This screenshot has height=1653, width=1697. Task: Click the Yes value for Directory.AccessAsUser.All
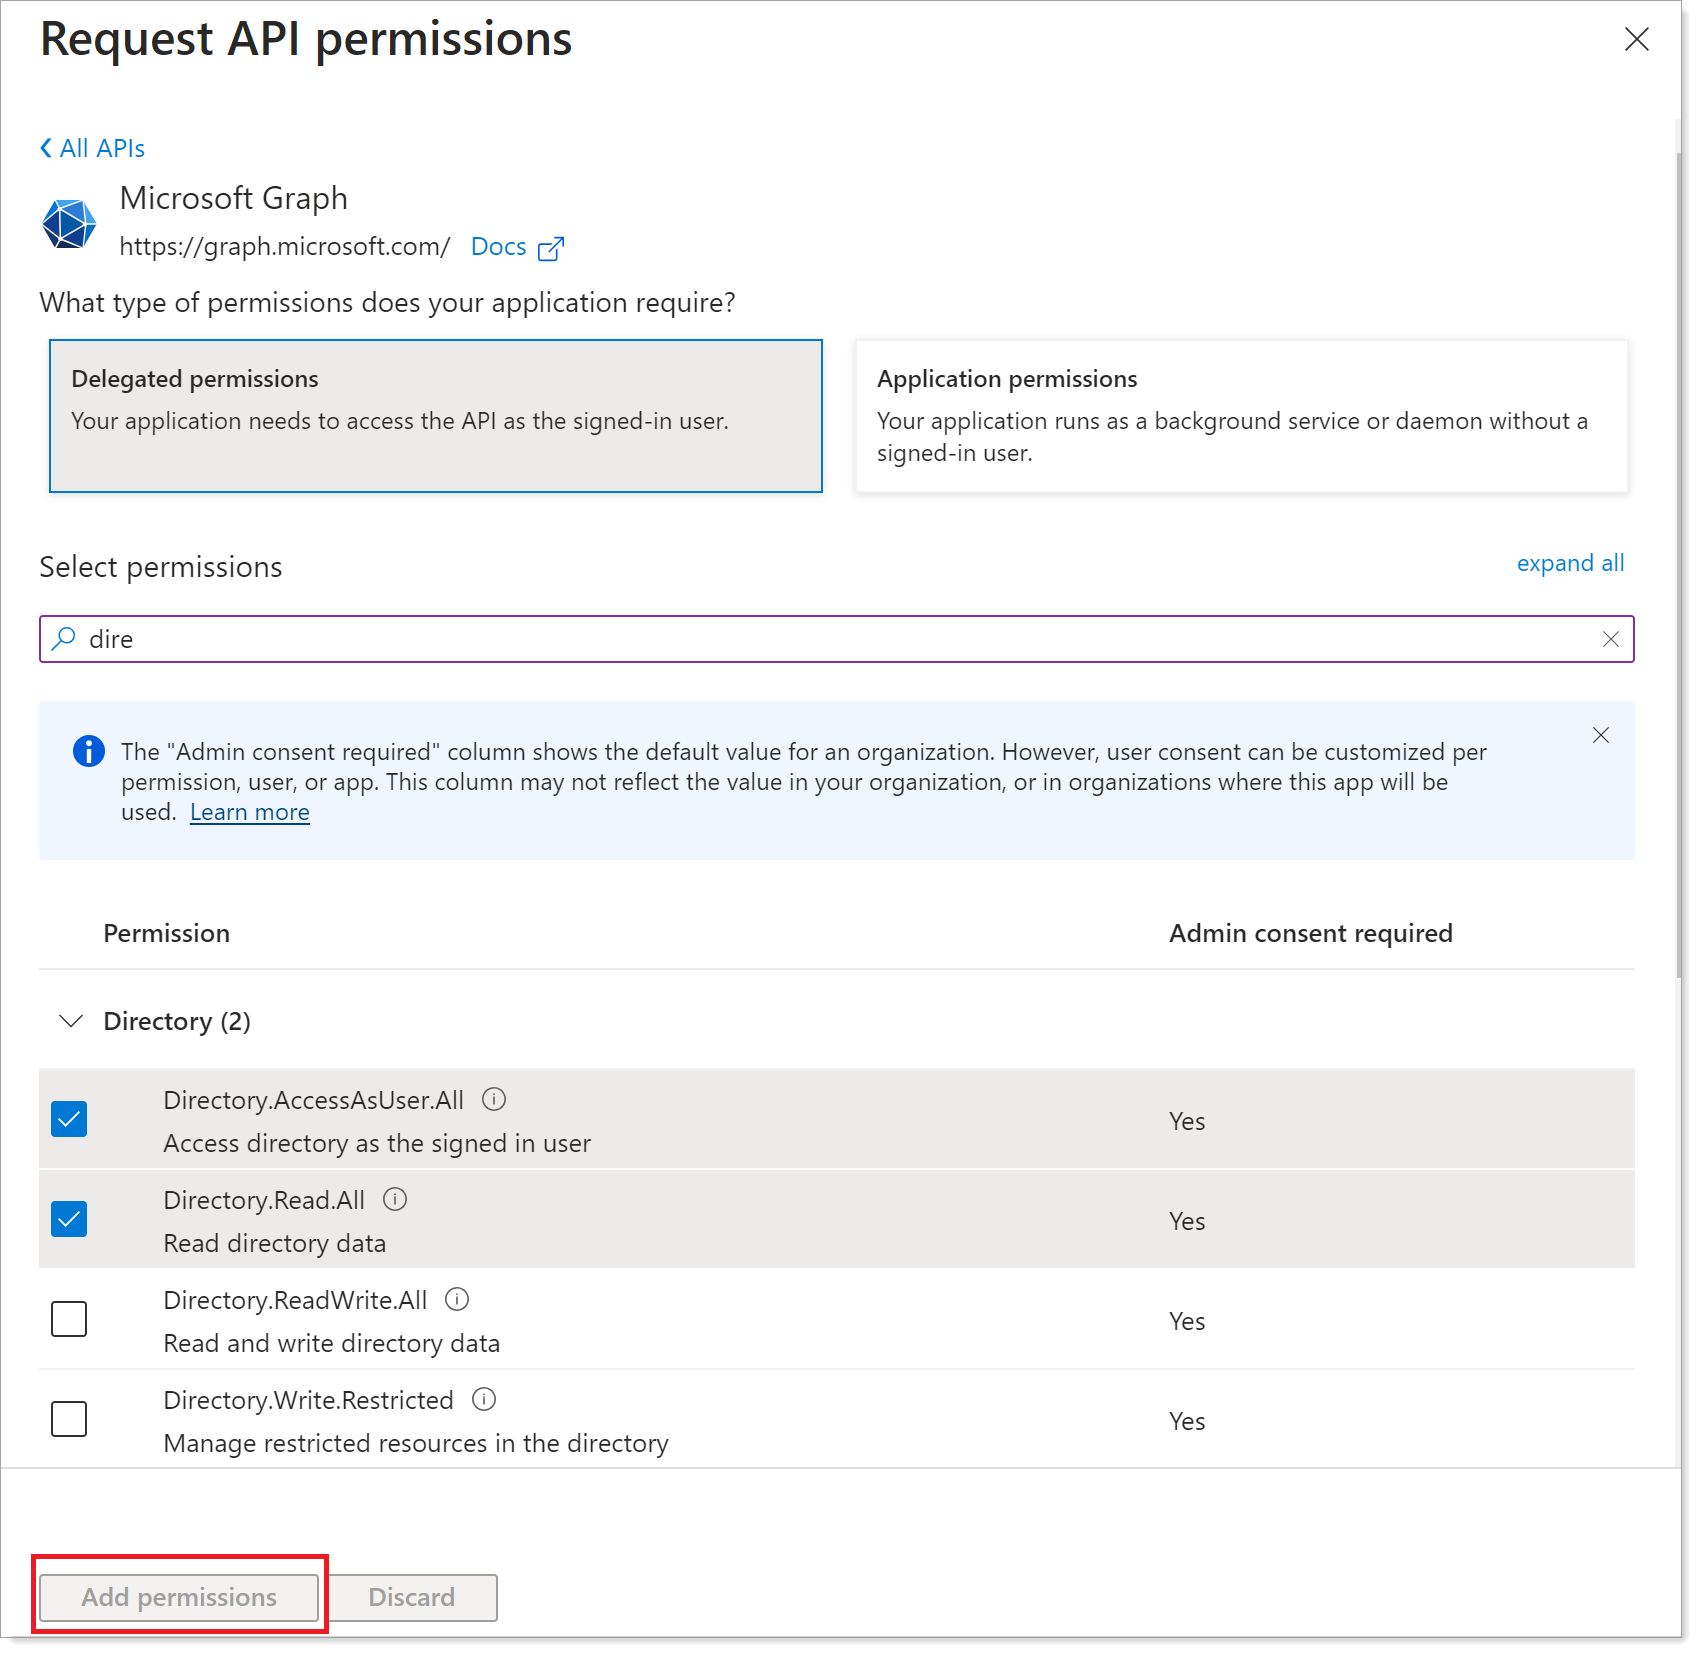[x=1187, y=1121]
